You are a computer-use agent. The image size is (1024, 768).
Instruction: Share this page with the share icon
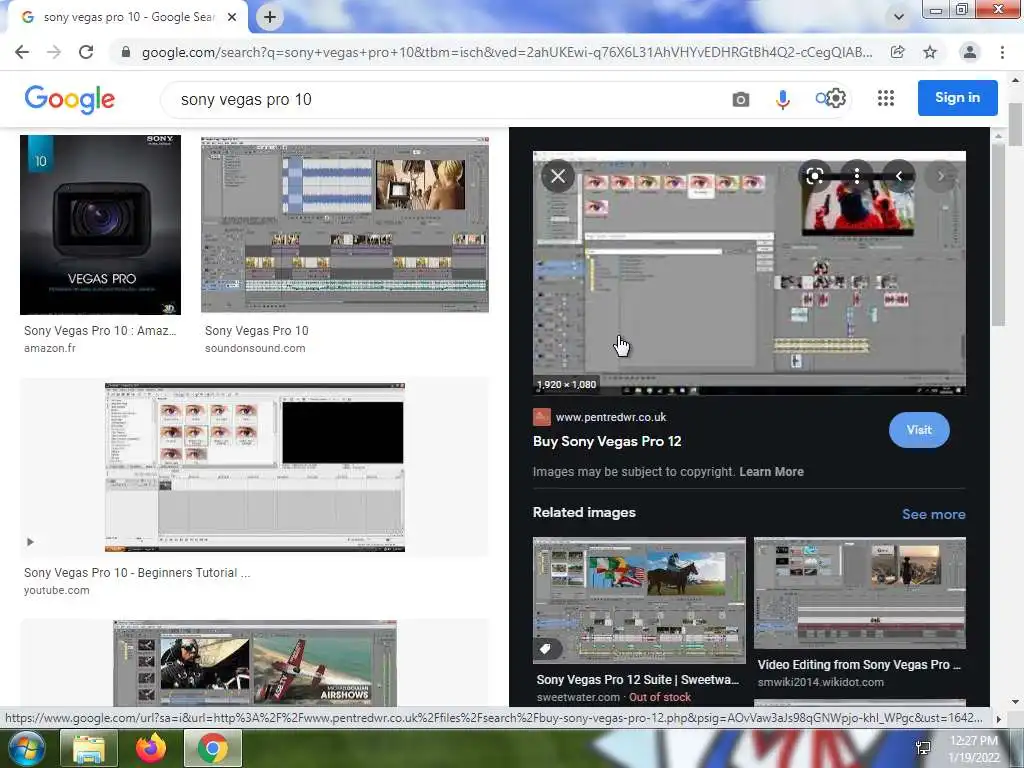point(897,52)
